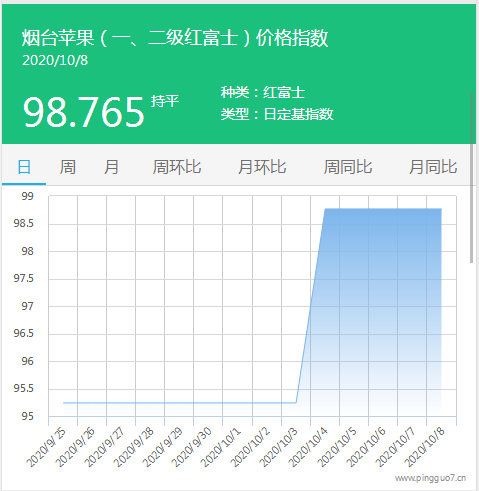The height and width of the screenshot is (491, 479).
Task: Switch to the 周 weekly tab
Action: pyautogui.click(x=68, y=167)
